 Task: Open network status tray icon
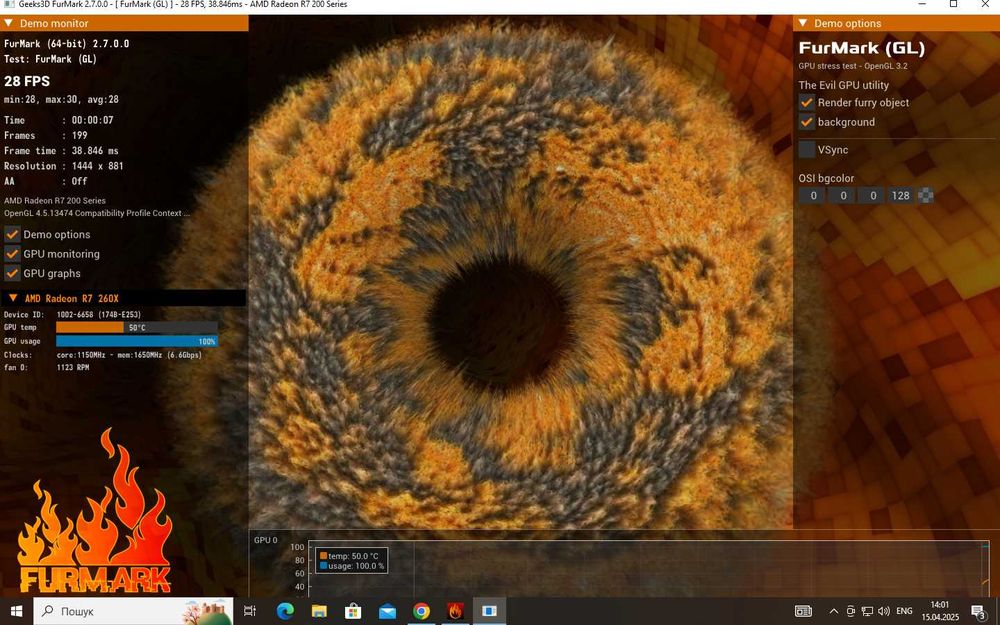pyautogui.click(x=867, y=611)
